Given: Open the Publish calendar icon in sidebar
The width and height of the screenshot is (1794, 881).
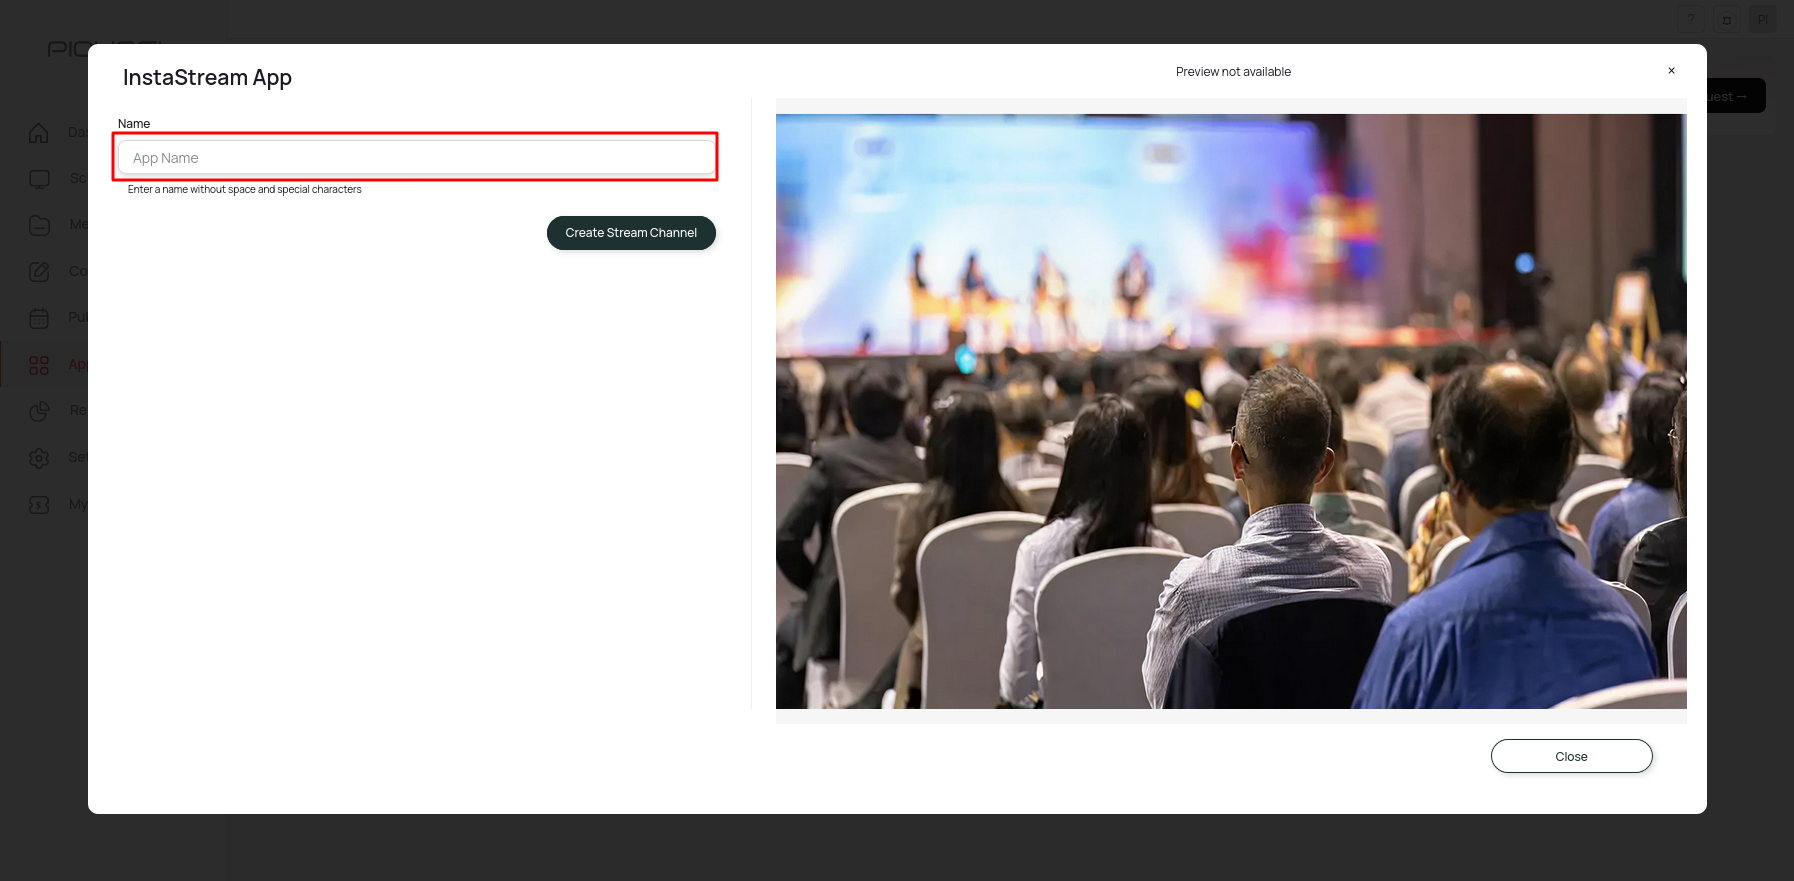Looking at the screenshot, I should point(39,318).
